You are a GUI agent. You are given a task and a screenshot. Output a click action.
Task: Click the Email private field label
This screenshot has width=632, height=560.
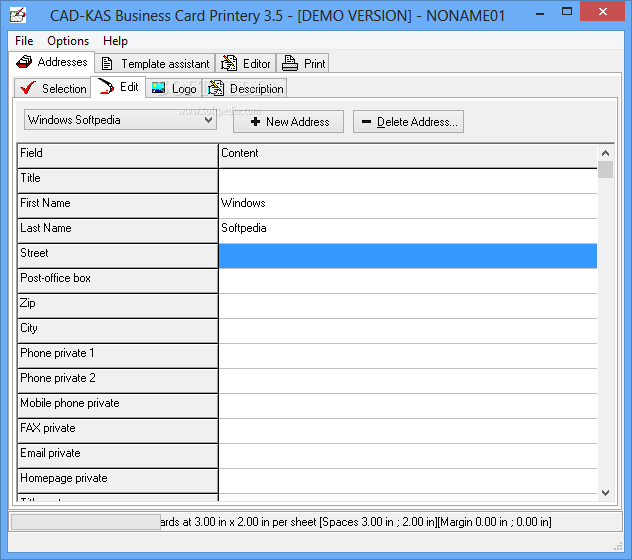tap(118, 456)
